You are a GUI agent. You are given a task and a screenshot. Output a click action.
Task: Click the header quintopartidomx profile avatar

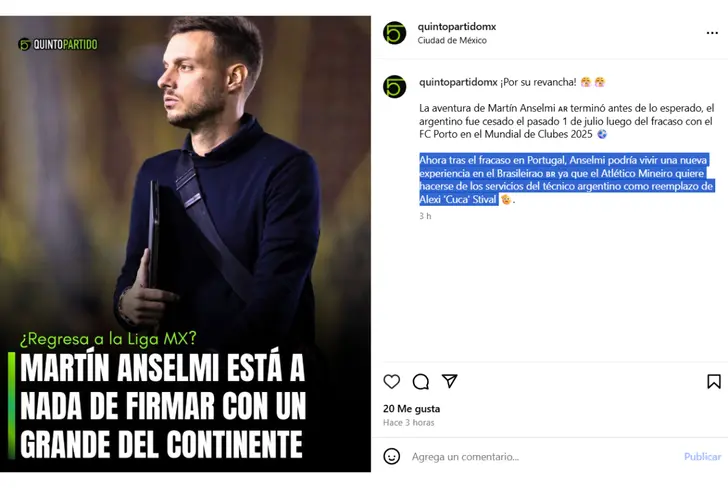[395, 33]
